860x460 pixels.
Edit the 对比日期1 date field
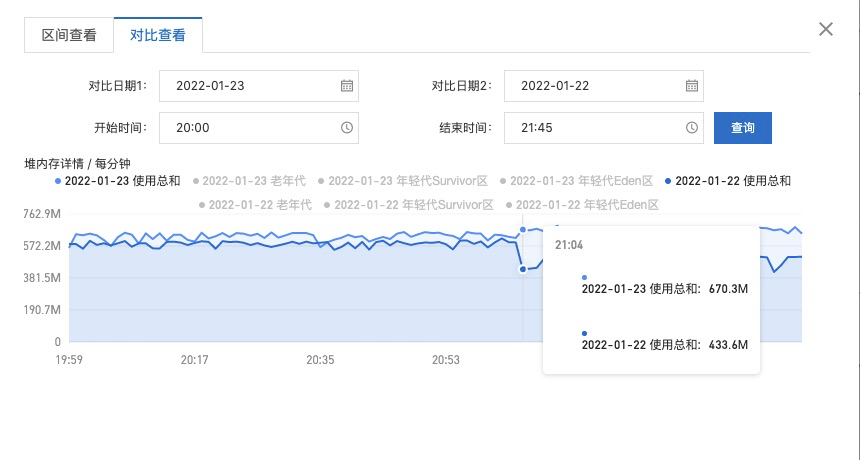(x=250, y=86)
